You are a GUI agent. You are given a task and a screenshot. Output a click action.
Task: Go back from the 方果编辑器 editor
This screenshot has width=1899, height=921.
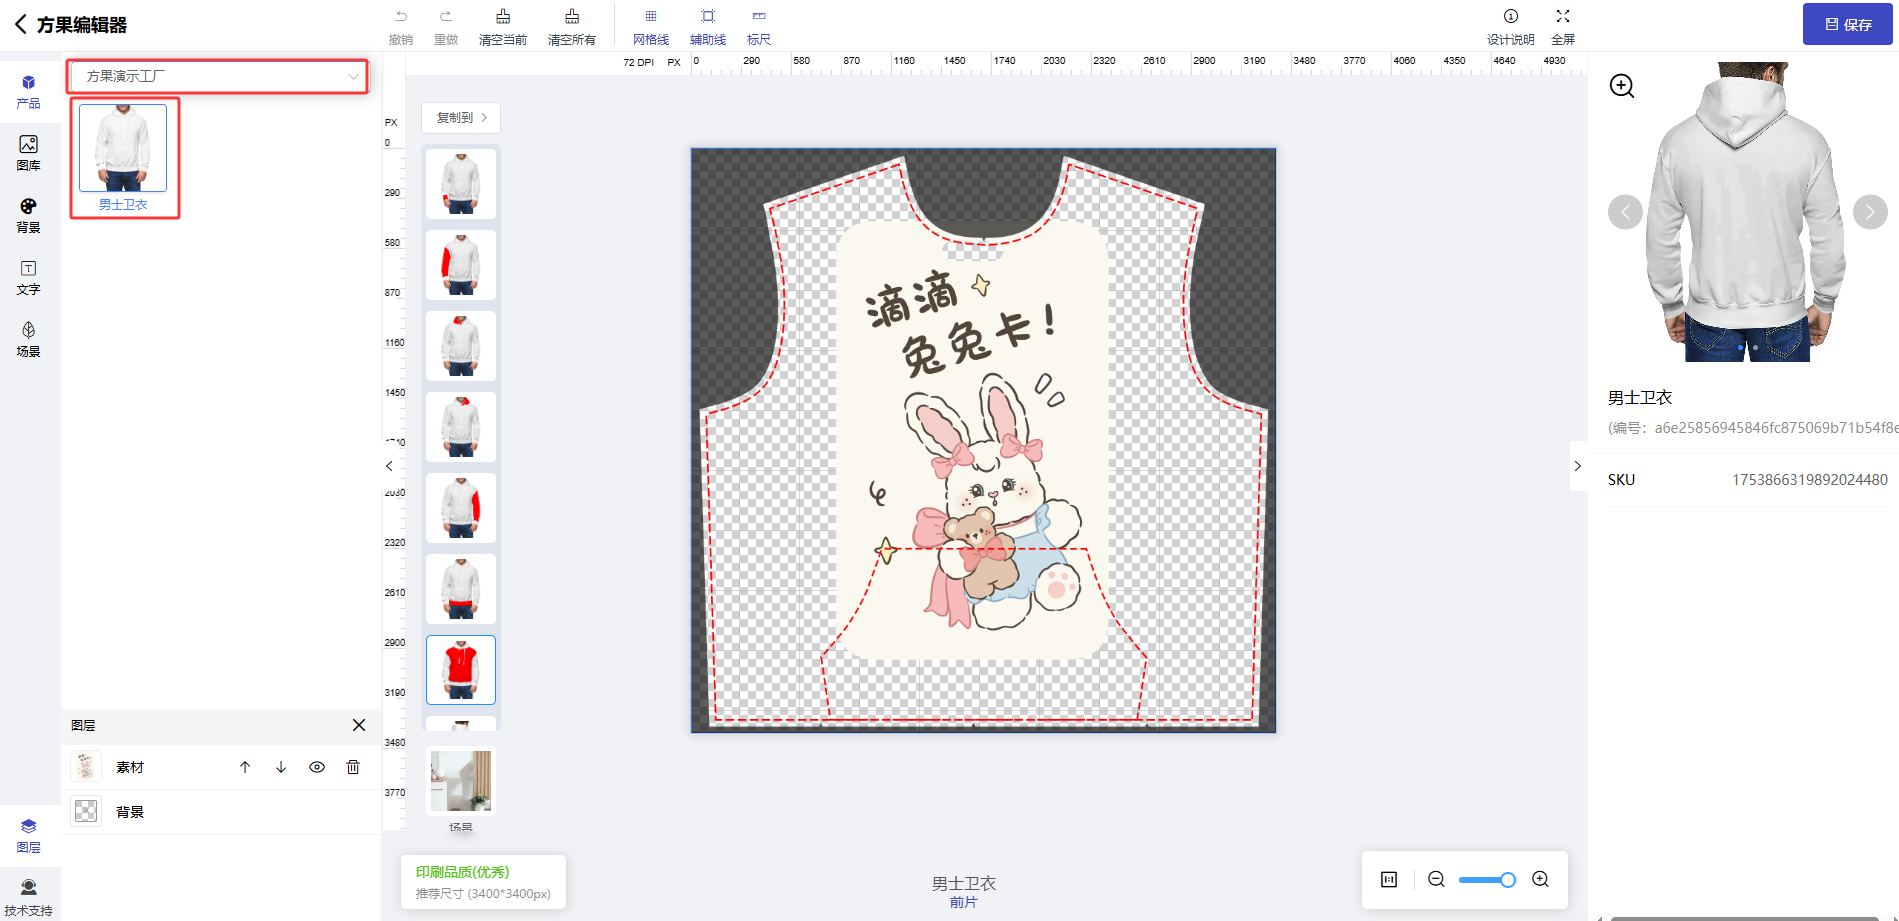(20, 25)
